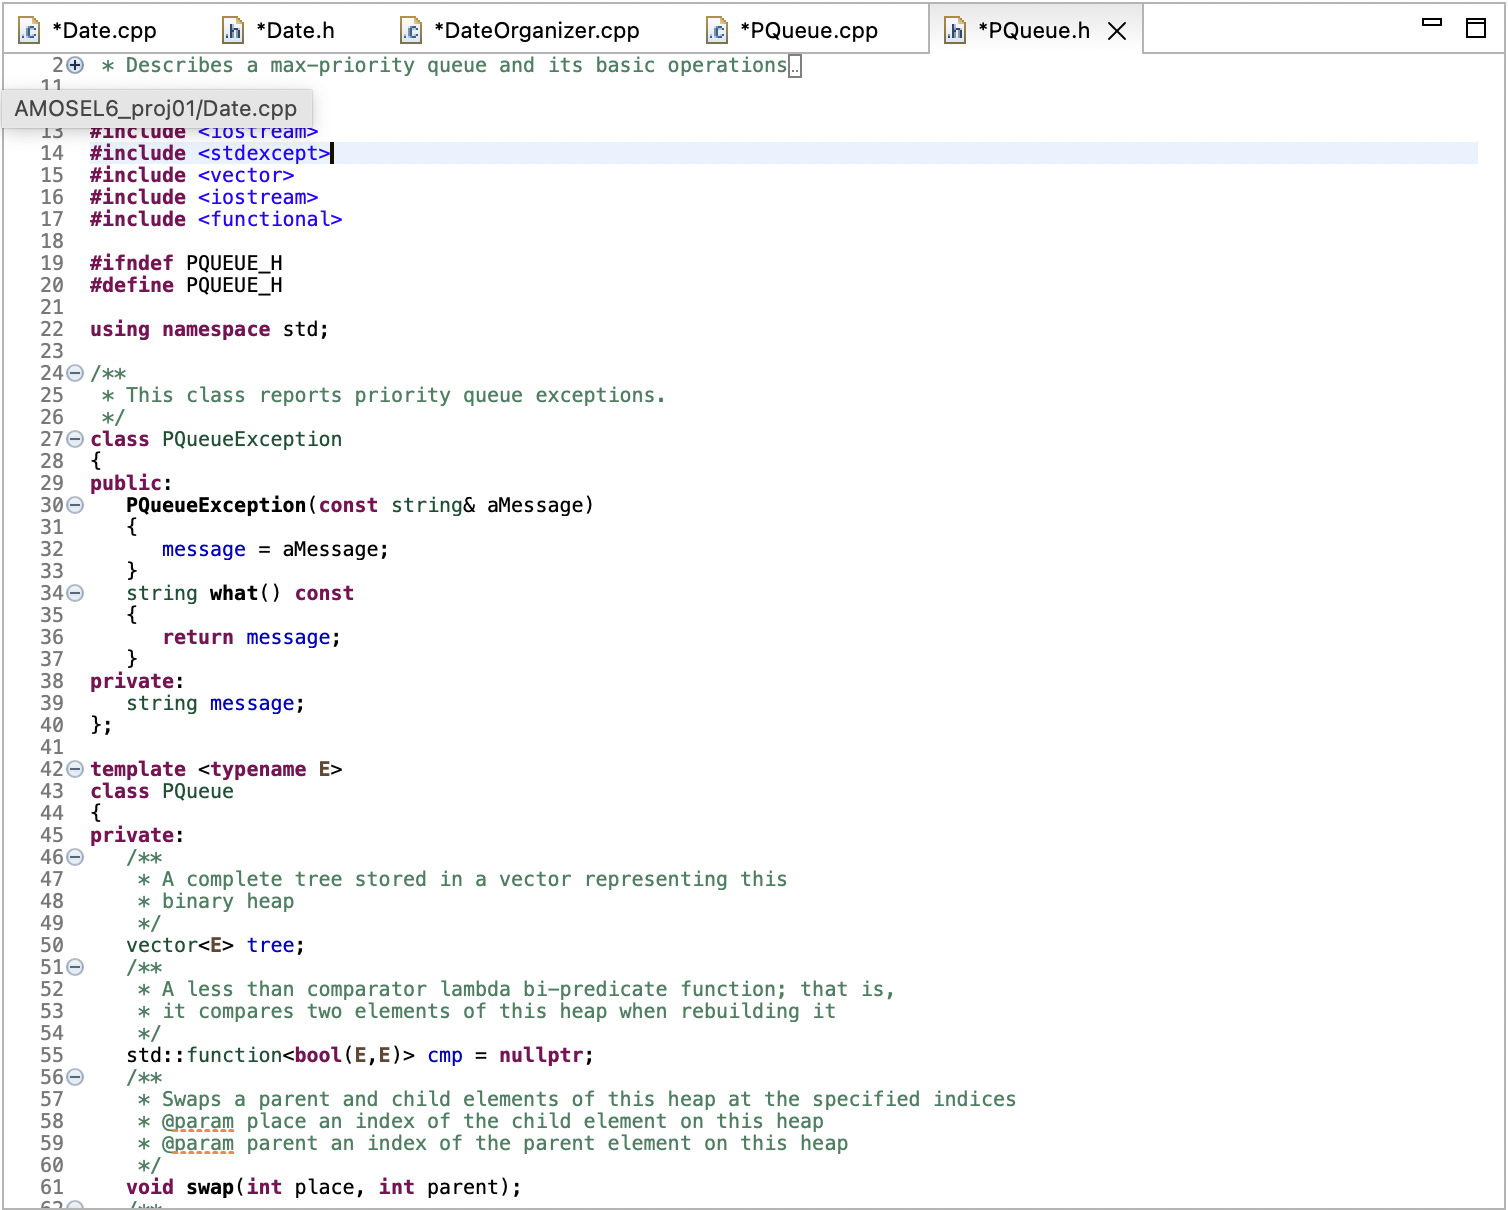Click the '#include <functional>' line

pos(216,219)
